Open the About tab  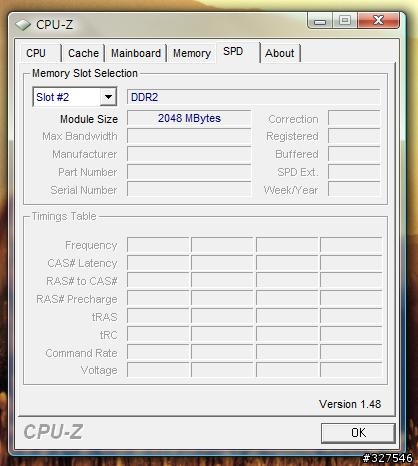[280, 53]
